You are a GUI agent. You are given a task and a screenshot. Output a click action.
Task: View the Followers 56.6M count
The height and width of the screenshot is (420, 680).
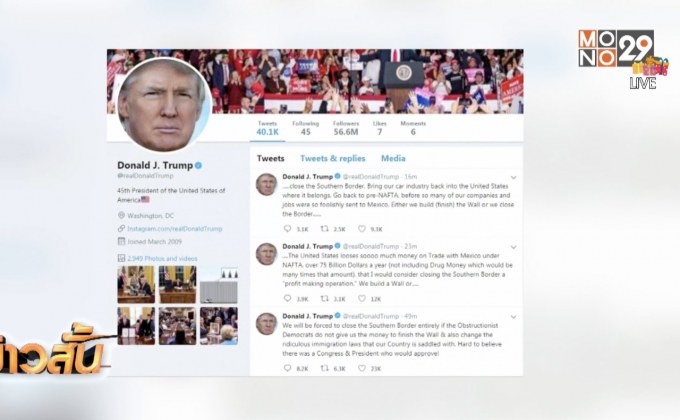tap(346, 128)
